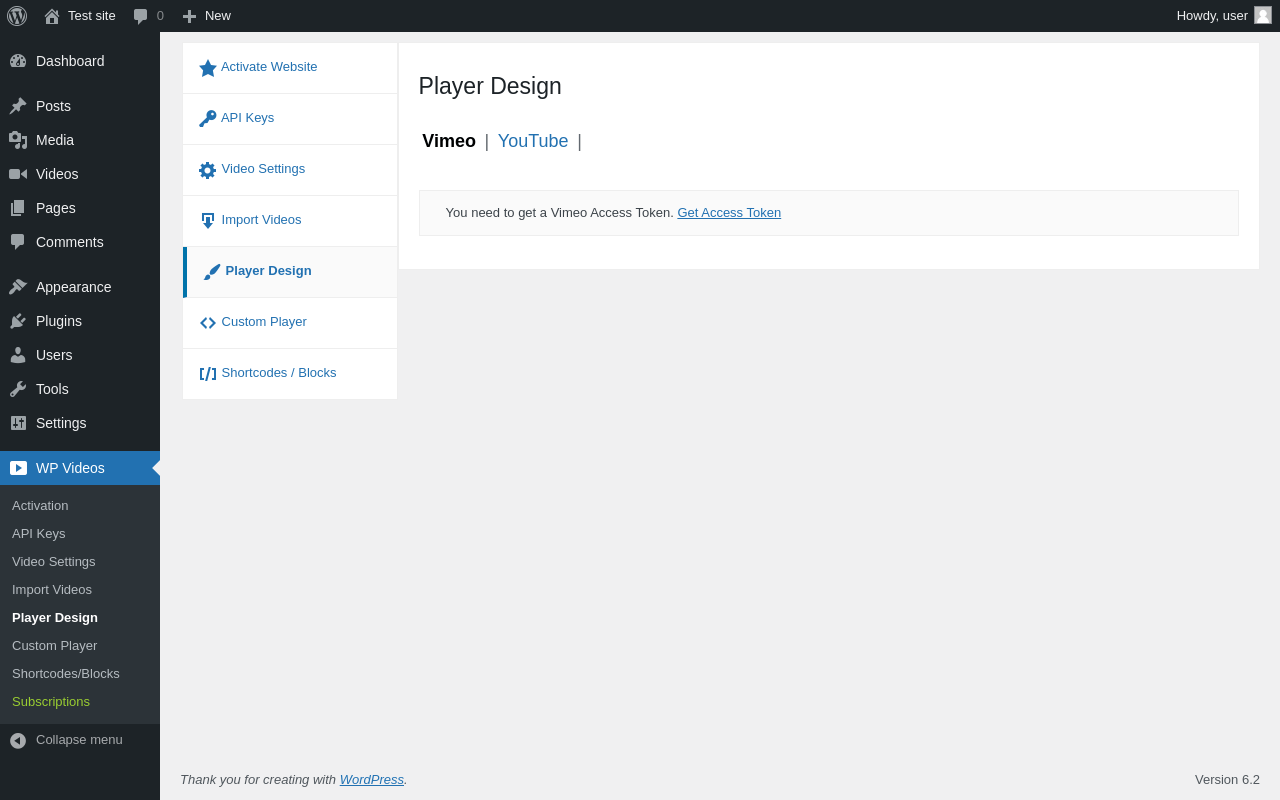Click the Users person icon

coord(18,355)
